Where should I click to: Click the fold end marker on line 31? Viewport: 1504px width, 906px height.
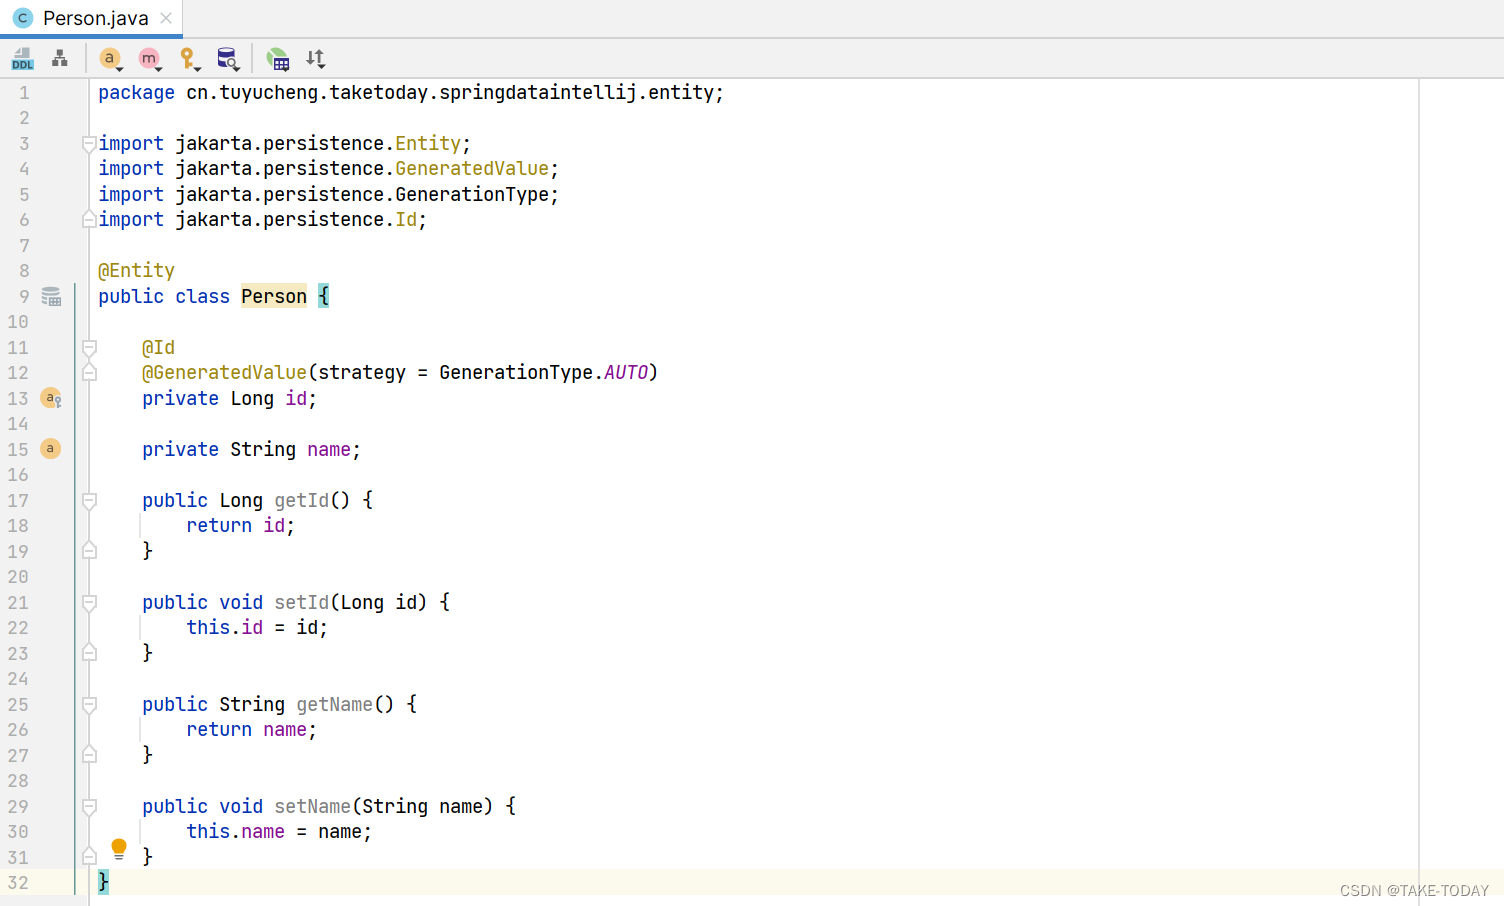(89, 857)
